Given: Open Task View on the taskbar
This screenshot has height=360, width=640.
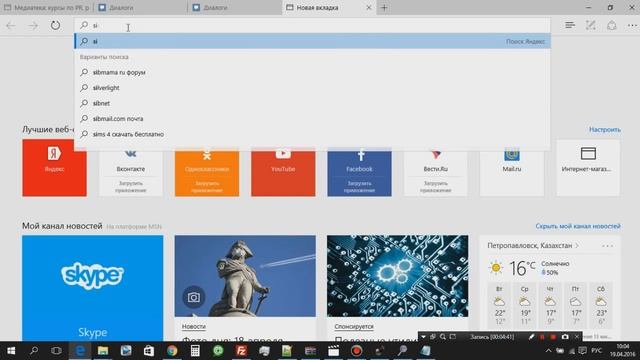Looking at the screenshot, I should [x=57, y=351].
